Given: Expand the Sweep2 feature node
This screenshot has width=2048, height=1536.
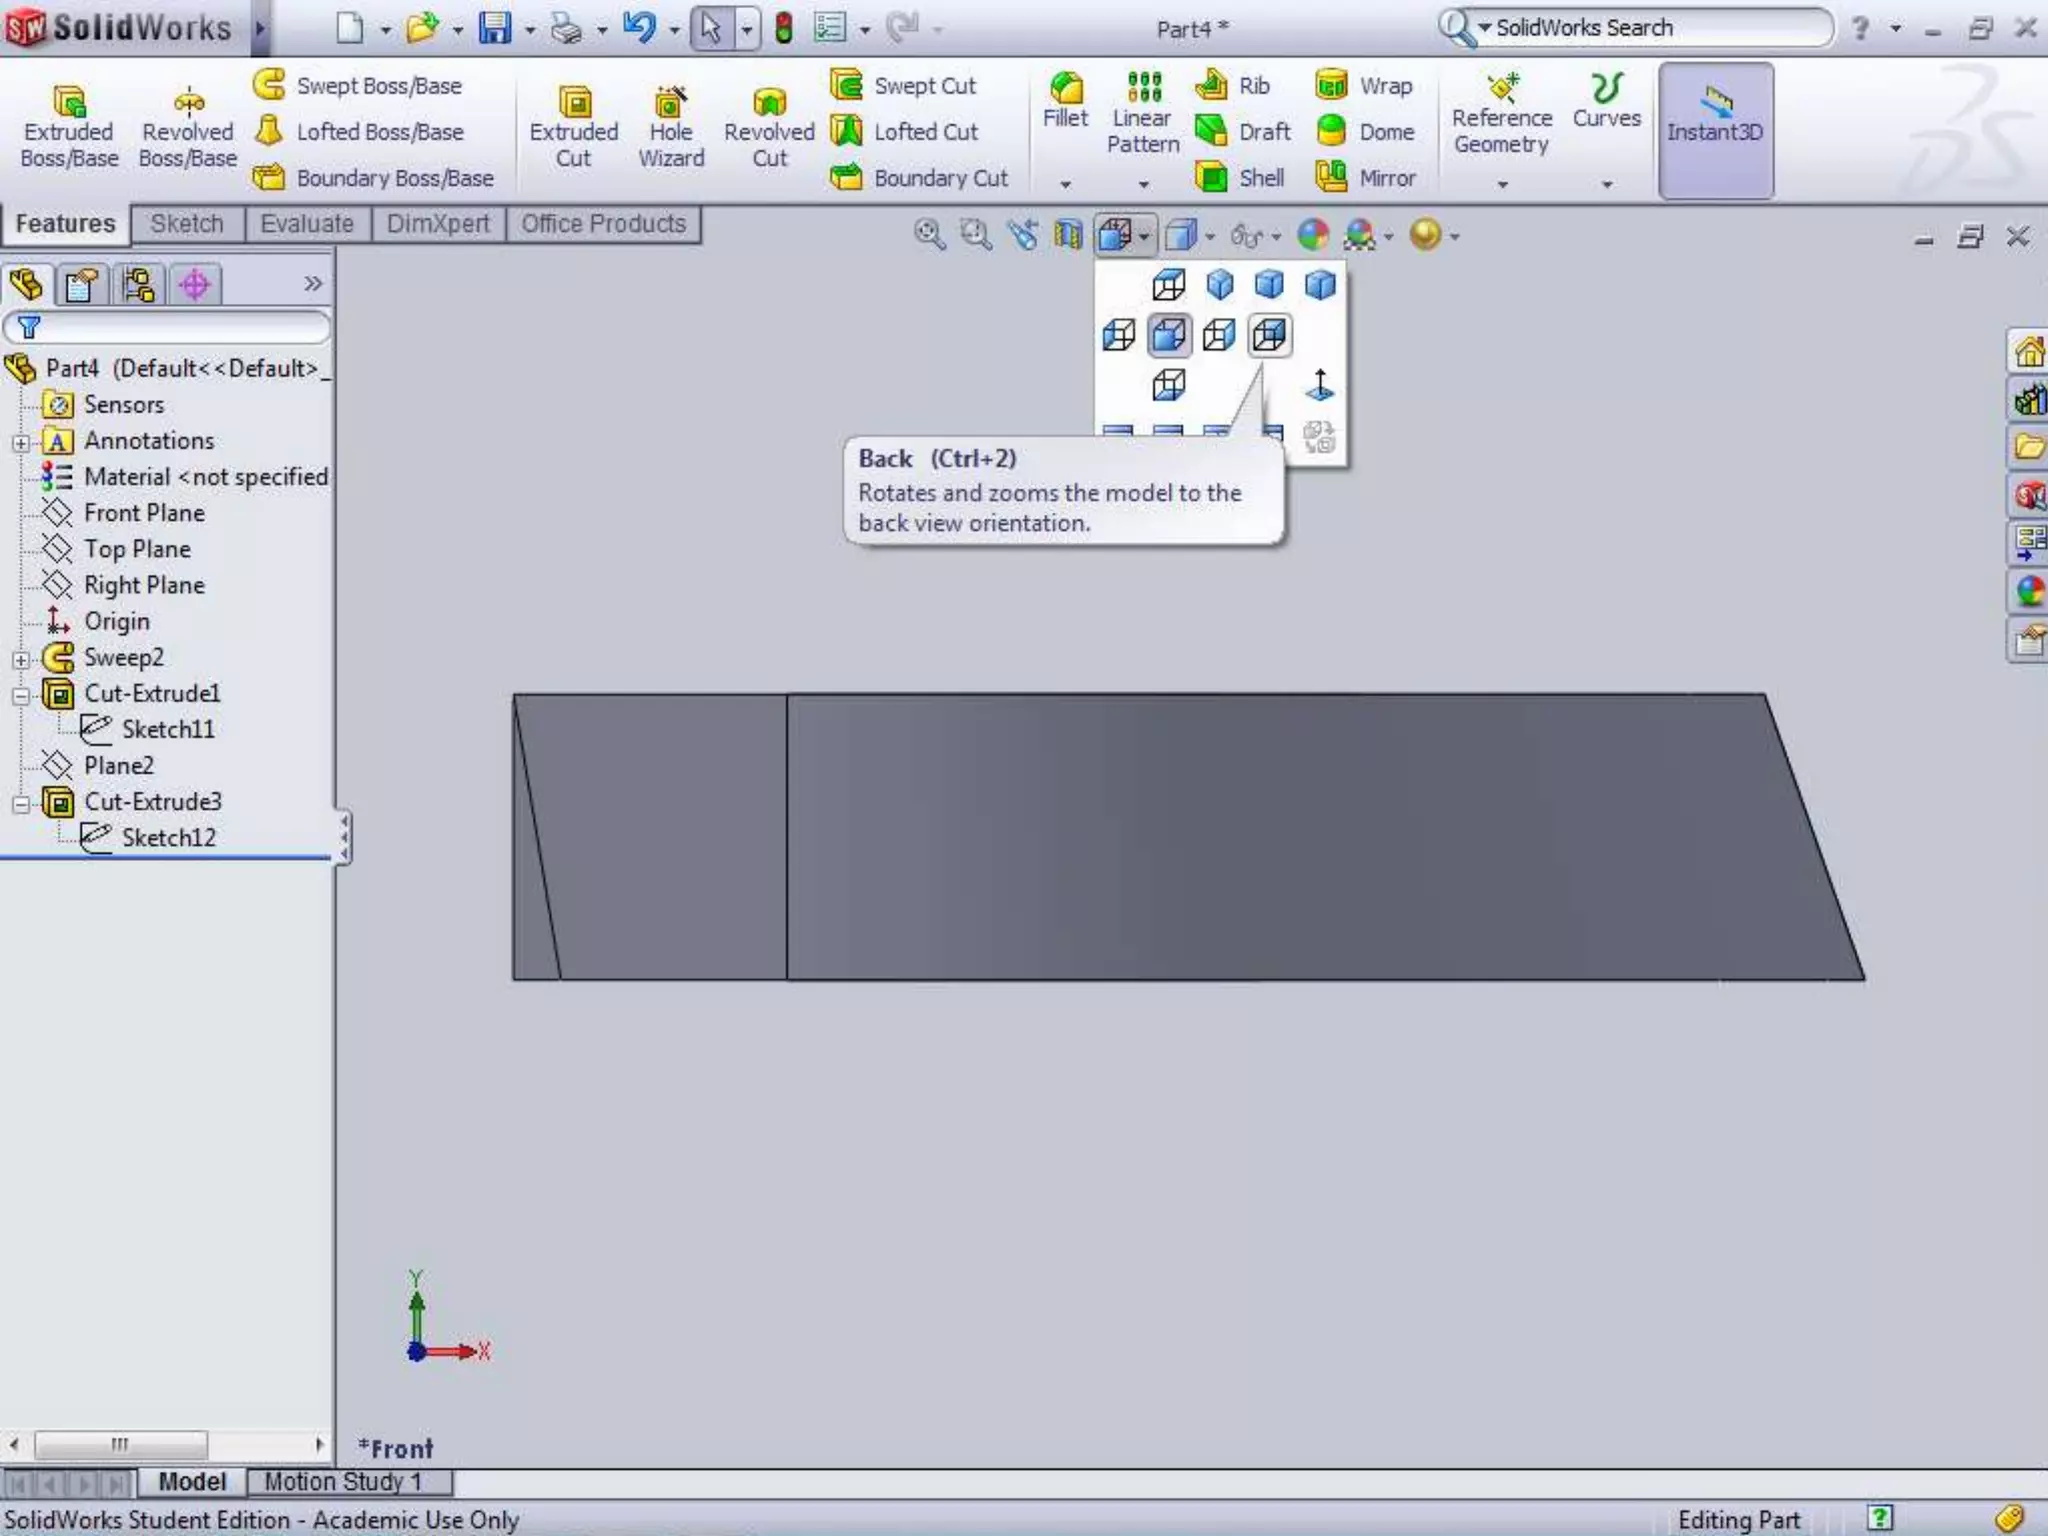Looking at the screenshot, I should (x=21, y=658).
